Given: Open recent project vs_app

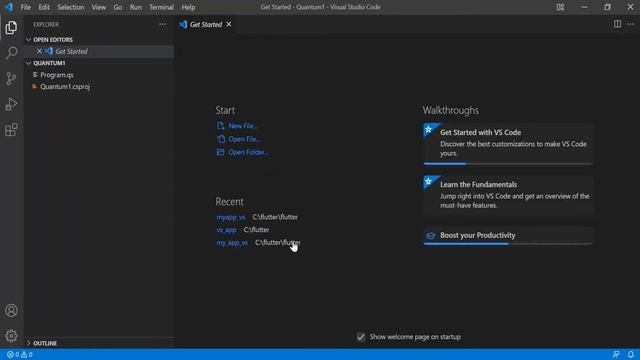Looking at the screenshot, I should pyautogui.click(x=226, y=230).
